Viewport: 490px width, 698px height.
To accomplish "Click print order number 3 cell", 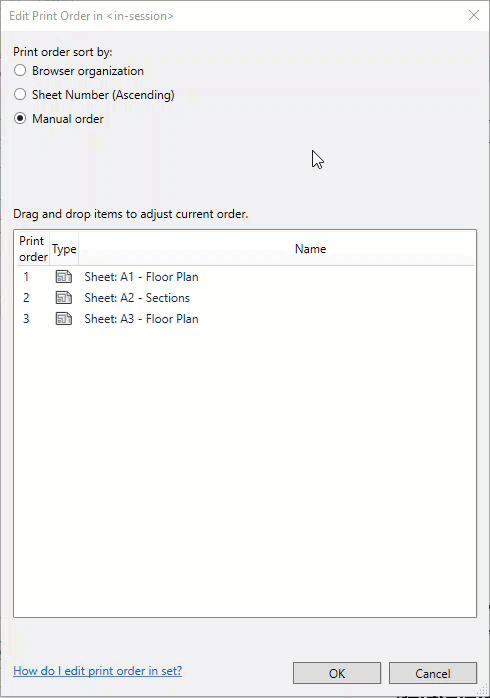I will (x=26, y=318).
